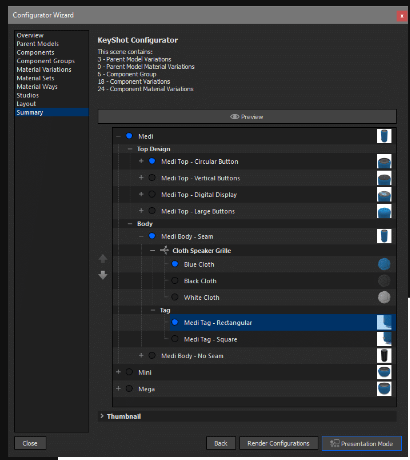Click the Mega model thumbnail
This screenshot has height=460, width=410.
coord(384,389)
